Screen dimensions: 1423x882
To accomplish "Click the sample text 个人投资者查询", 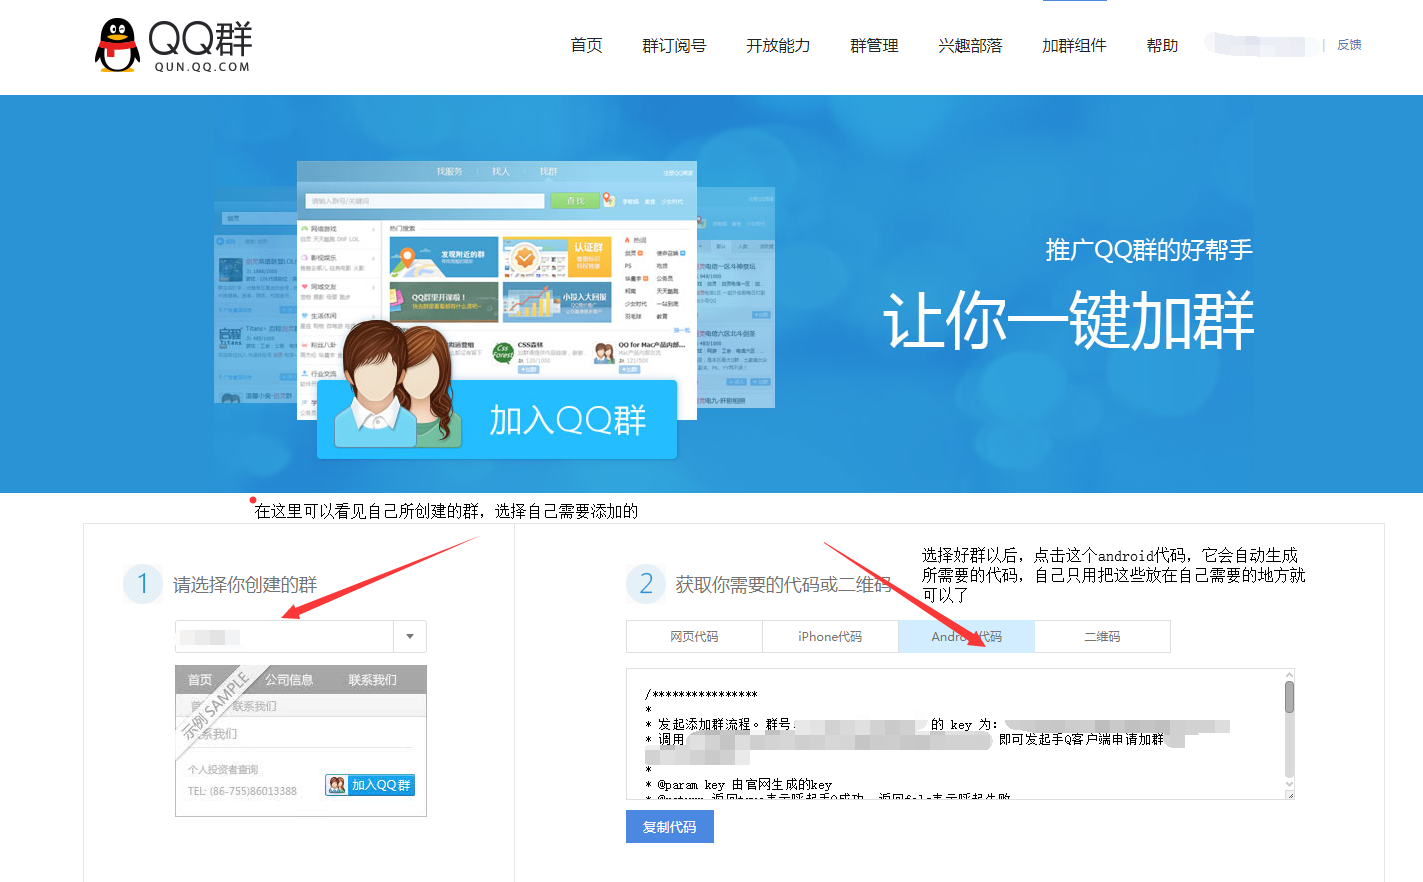I will [223, 769].
